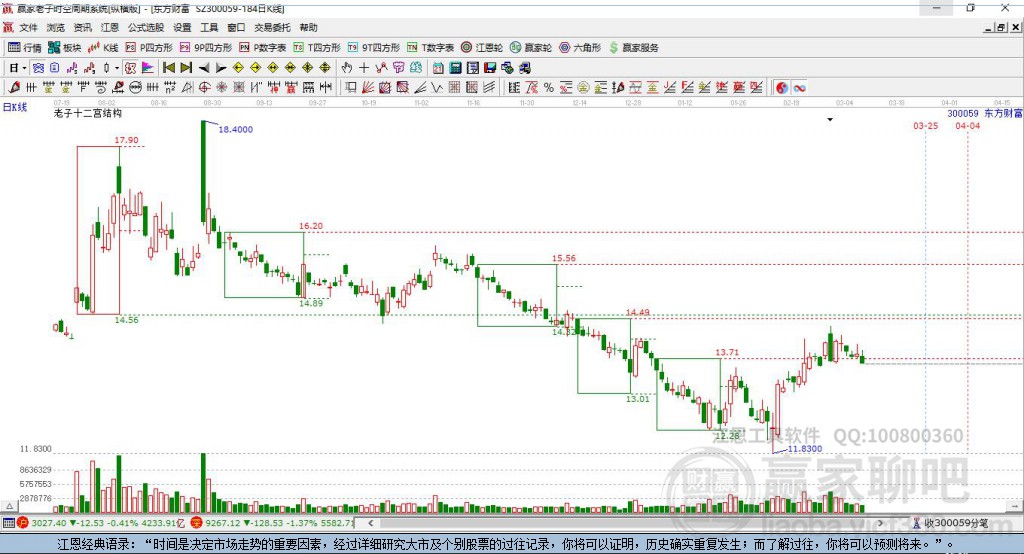Viewport: 1024px width, 554px height.
Task: Click the 日K线 label
Action: point(14,107)
